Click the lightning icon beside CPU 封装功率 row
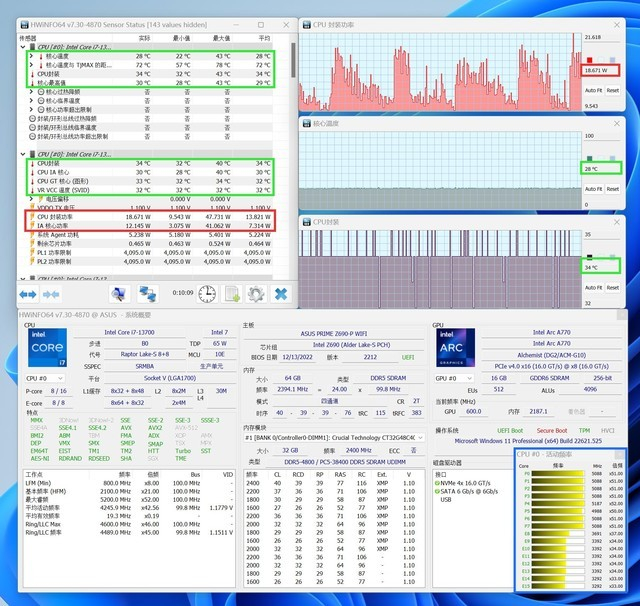The image size is (640, 606). [x=32, y=217]
